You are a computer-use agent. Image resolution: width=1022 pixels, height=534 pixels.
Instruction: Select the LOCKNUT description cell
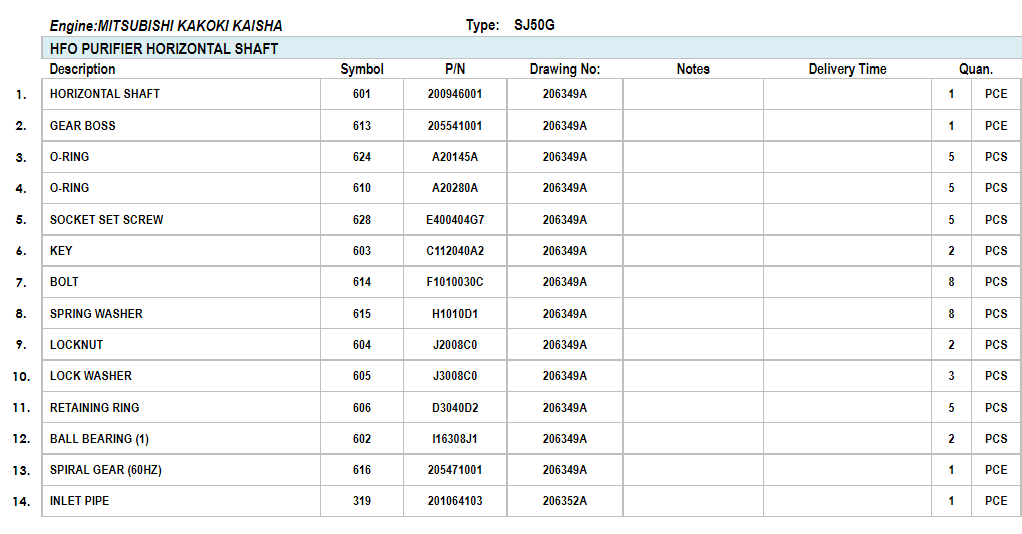[181, 345]
